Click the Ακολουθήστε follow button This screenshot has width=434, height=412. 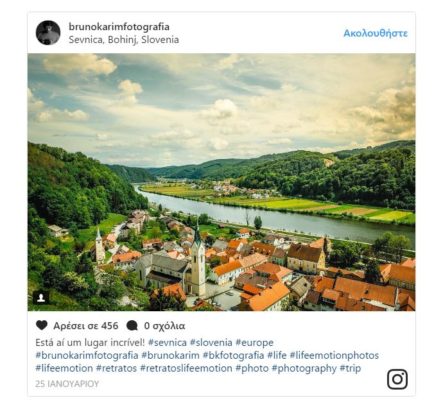pyautogui.click(x=376, y=33)
